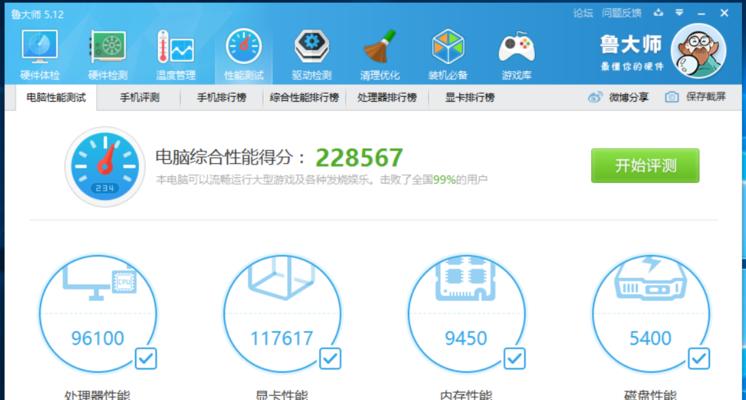Uncheck the processor test checkbox
The width and height of the screenshot is (746, 400).
pos(146,359)
